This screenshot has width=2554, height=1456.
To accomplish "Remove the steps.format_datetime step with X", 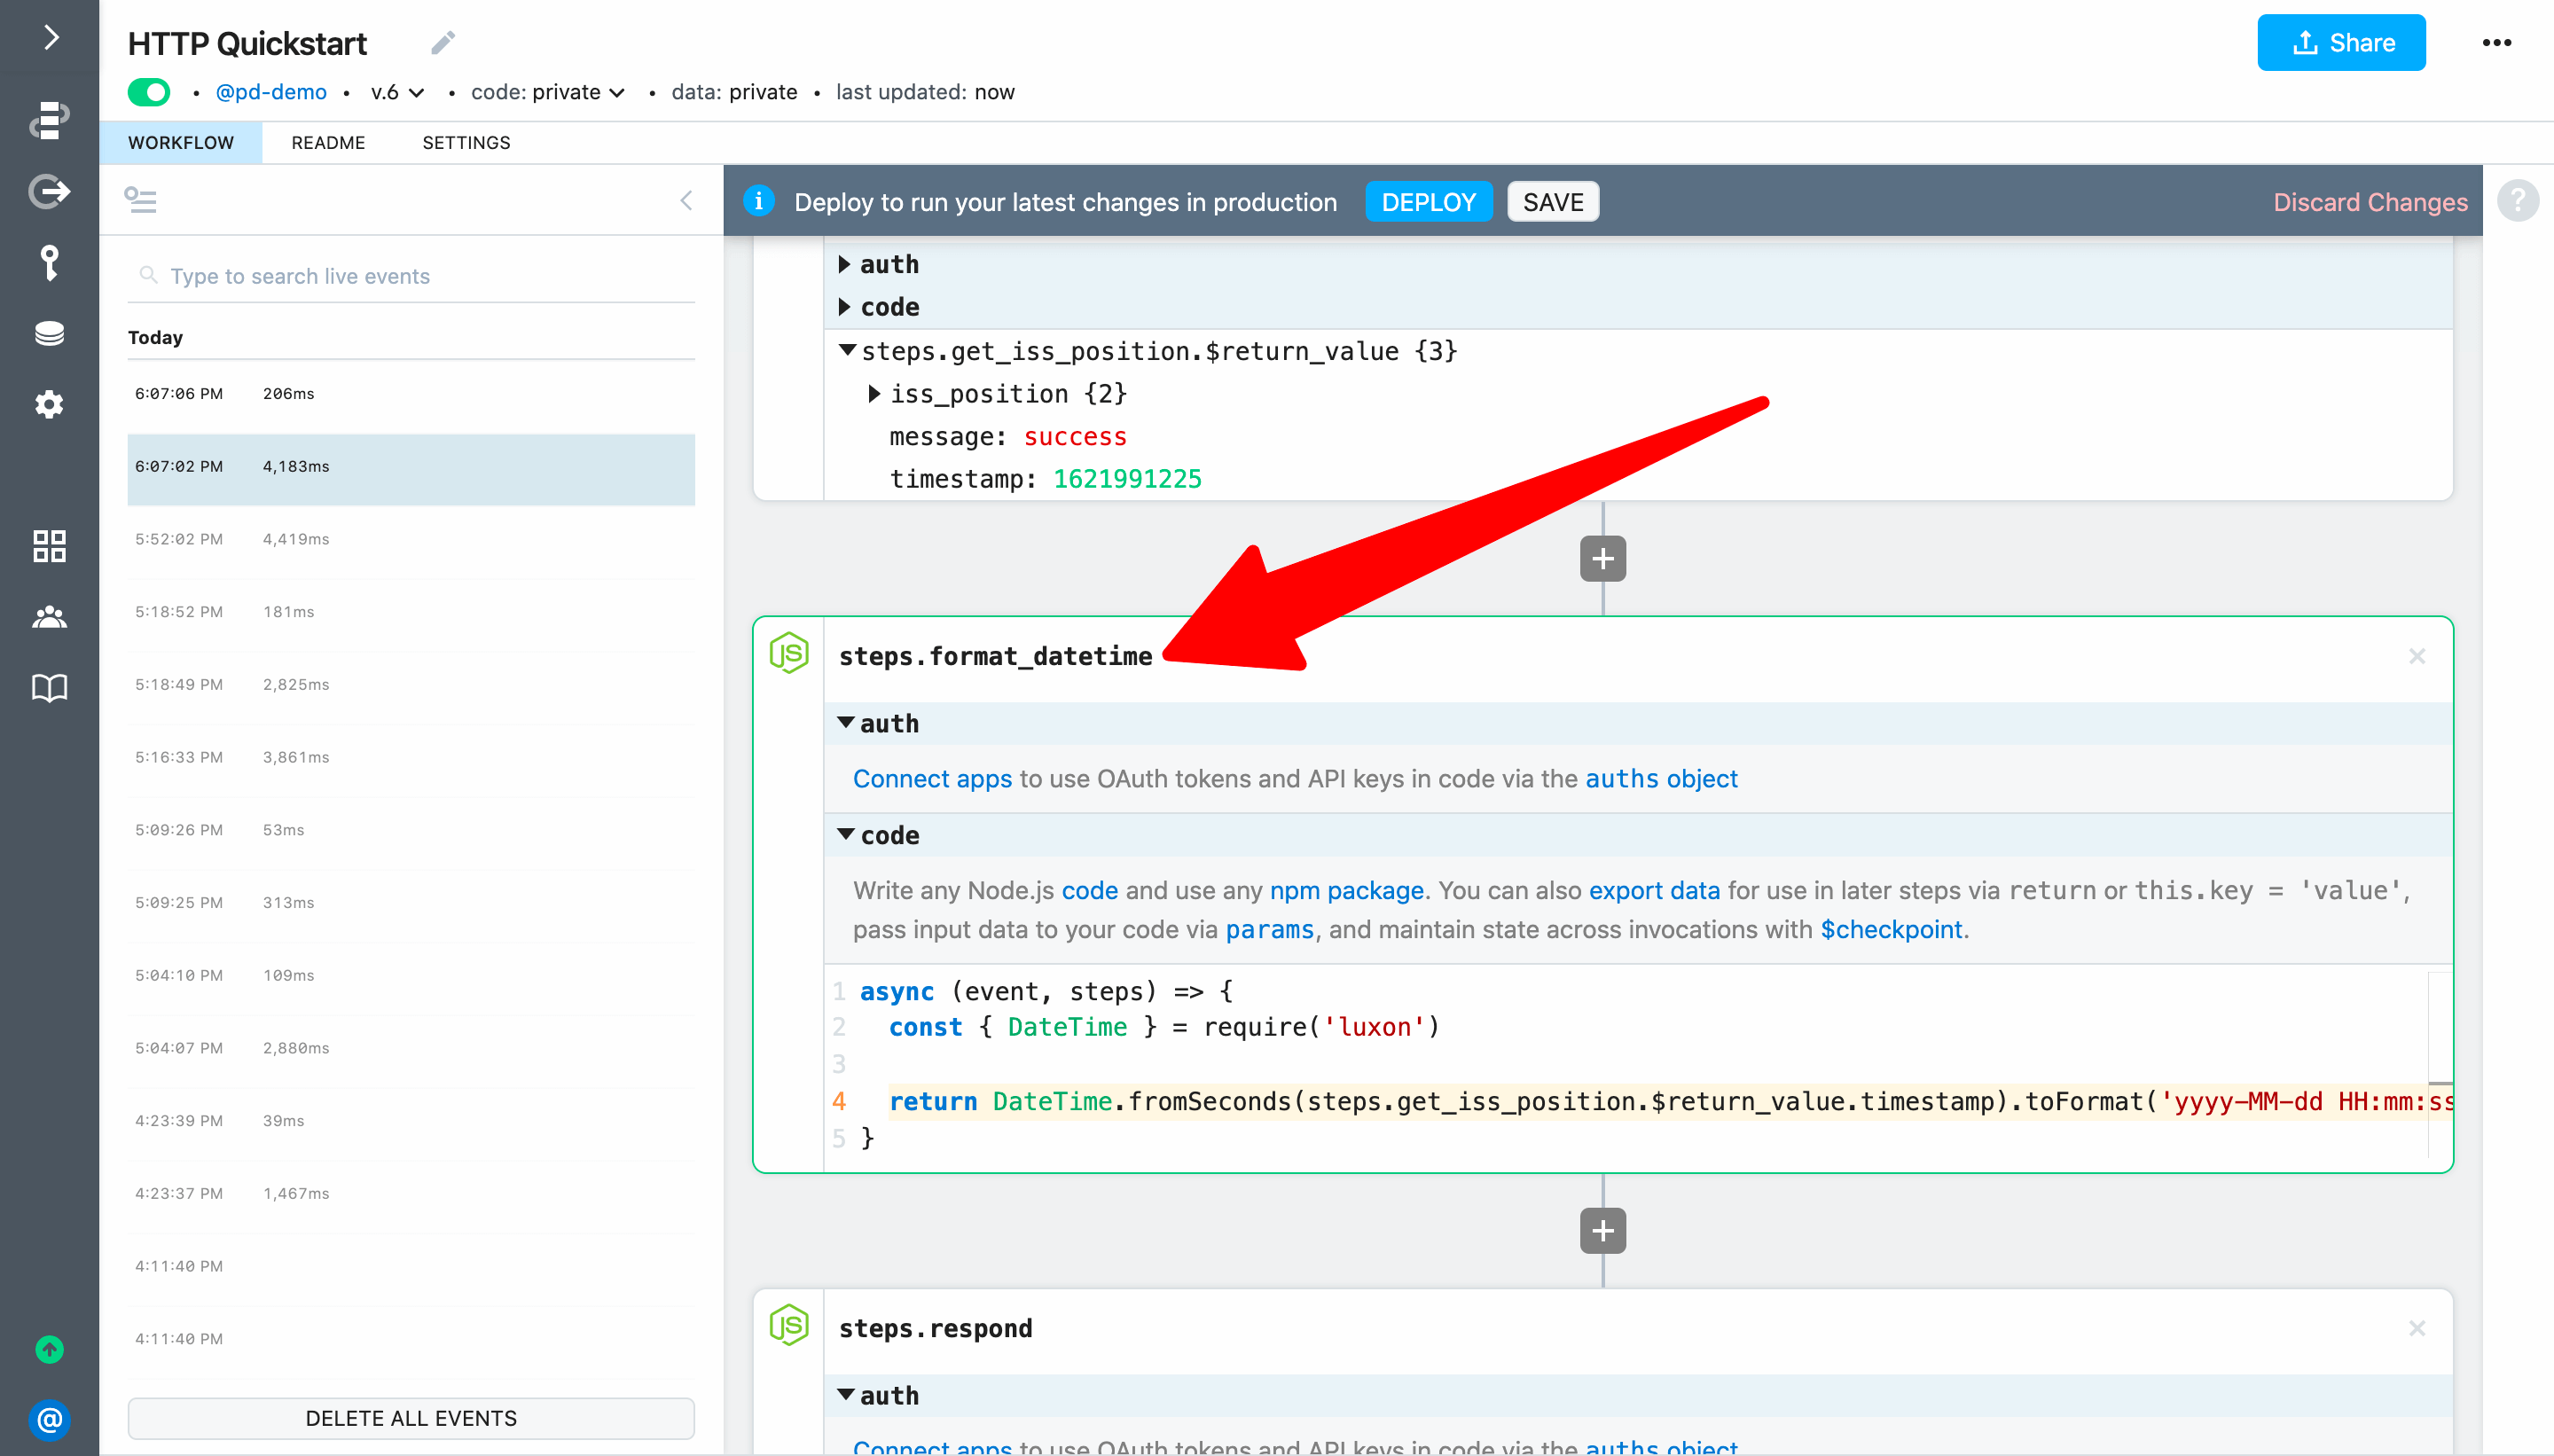I will click(x=2416, y=656).
